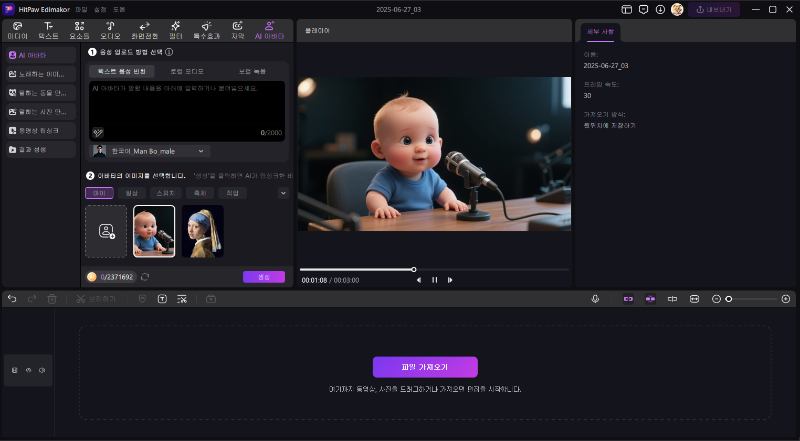The height and width of the screenshot is (441, 800).
Task: Toggle the track lock icon
Action: [14, 370]
